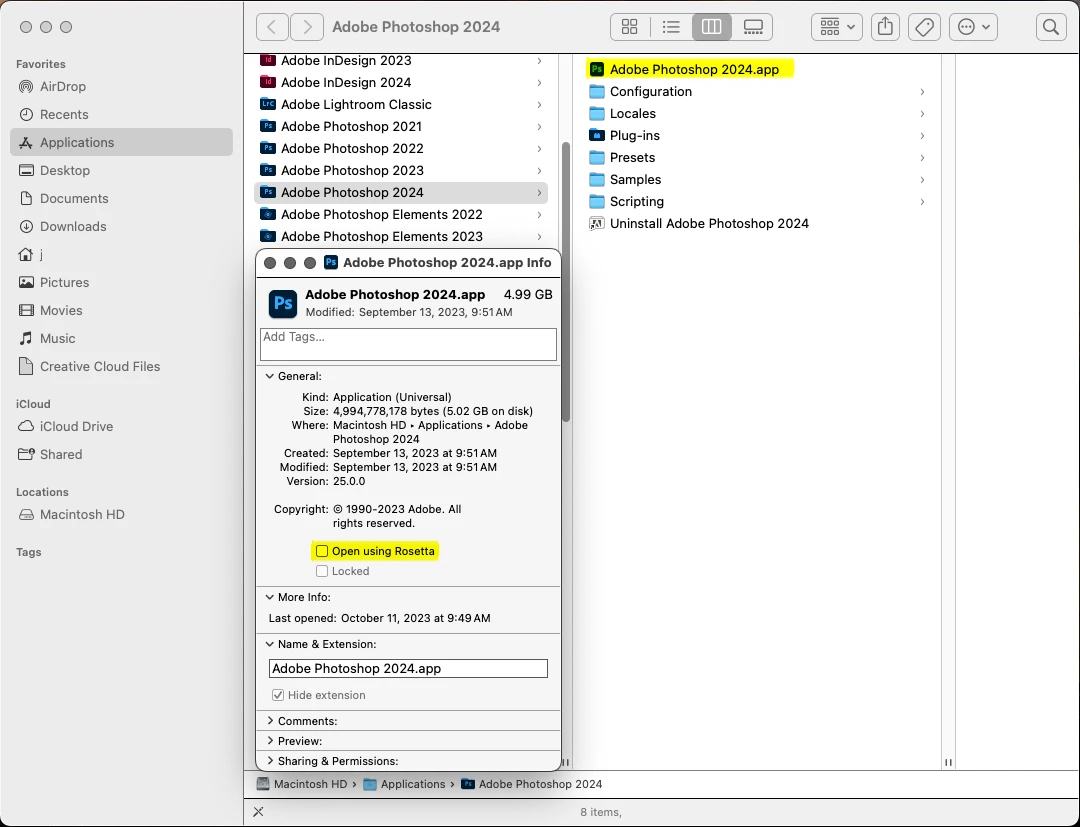Select Applications in the sidebar

pyautogui.click(x=121, y=143)
